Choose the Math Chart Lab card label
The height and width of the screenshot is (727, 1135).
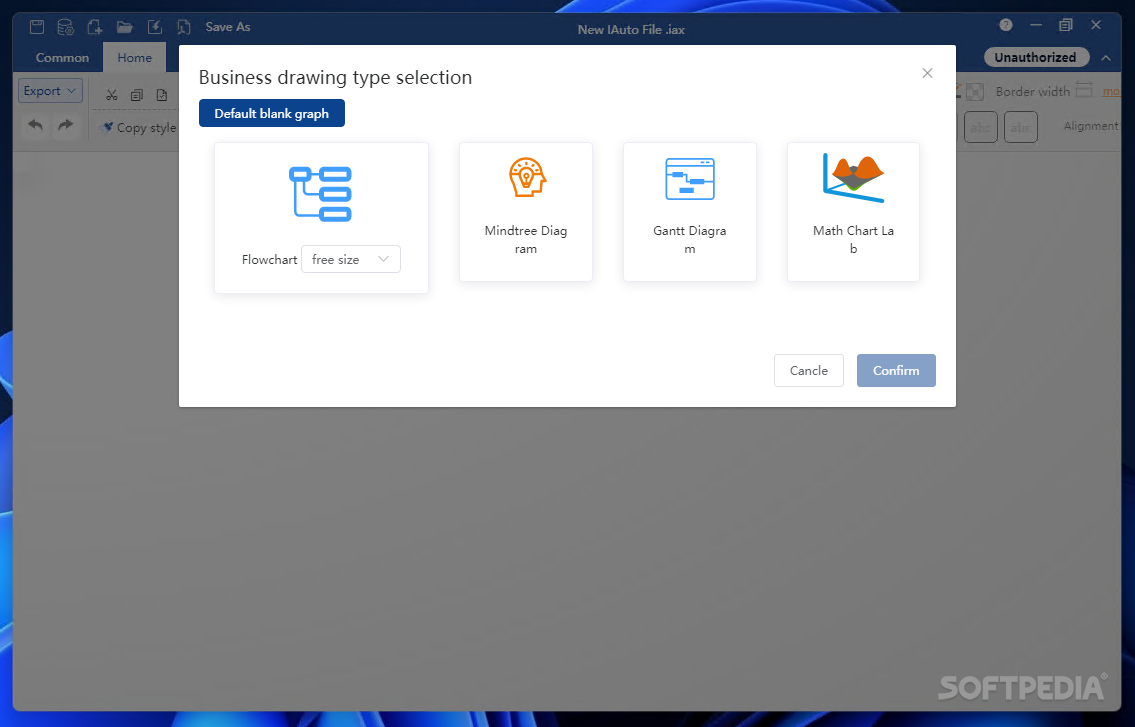[x=853, y=240]
